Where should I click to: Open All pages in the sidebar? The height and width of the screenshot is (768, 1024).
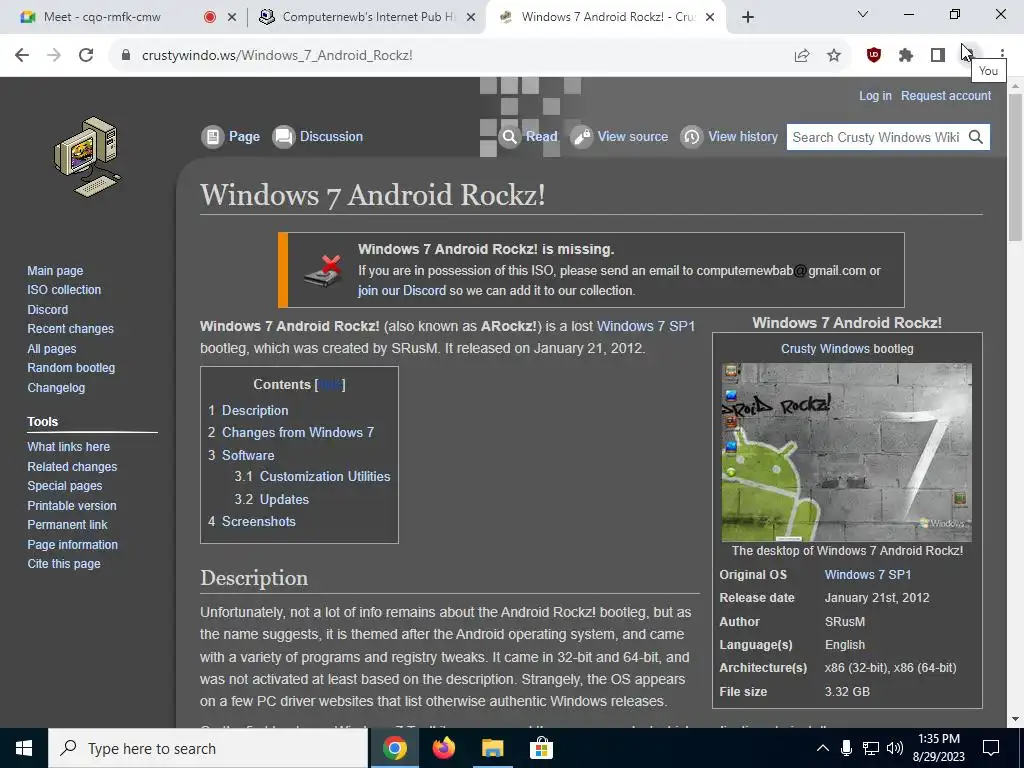[x=52, y=349]
